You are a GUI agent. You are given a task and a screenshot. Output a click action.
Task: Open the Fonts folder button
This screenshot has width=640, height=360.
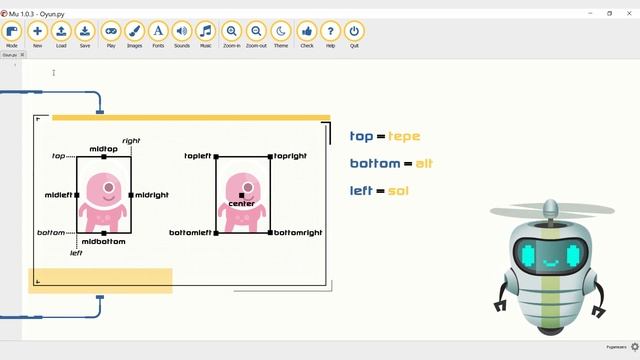[158, 35]
